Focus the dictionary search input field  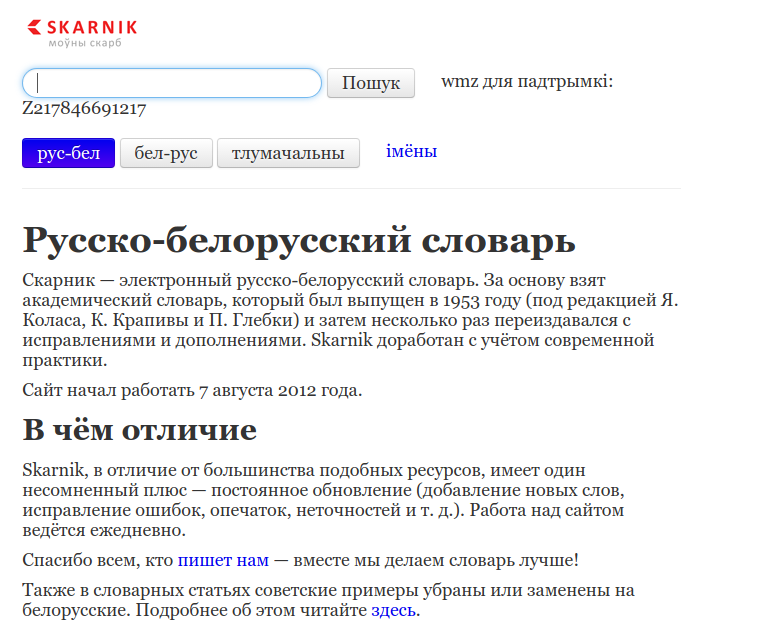(171, 83)
